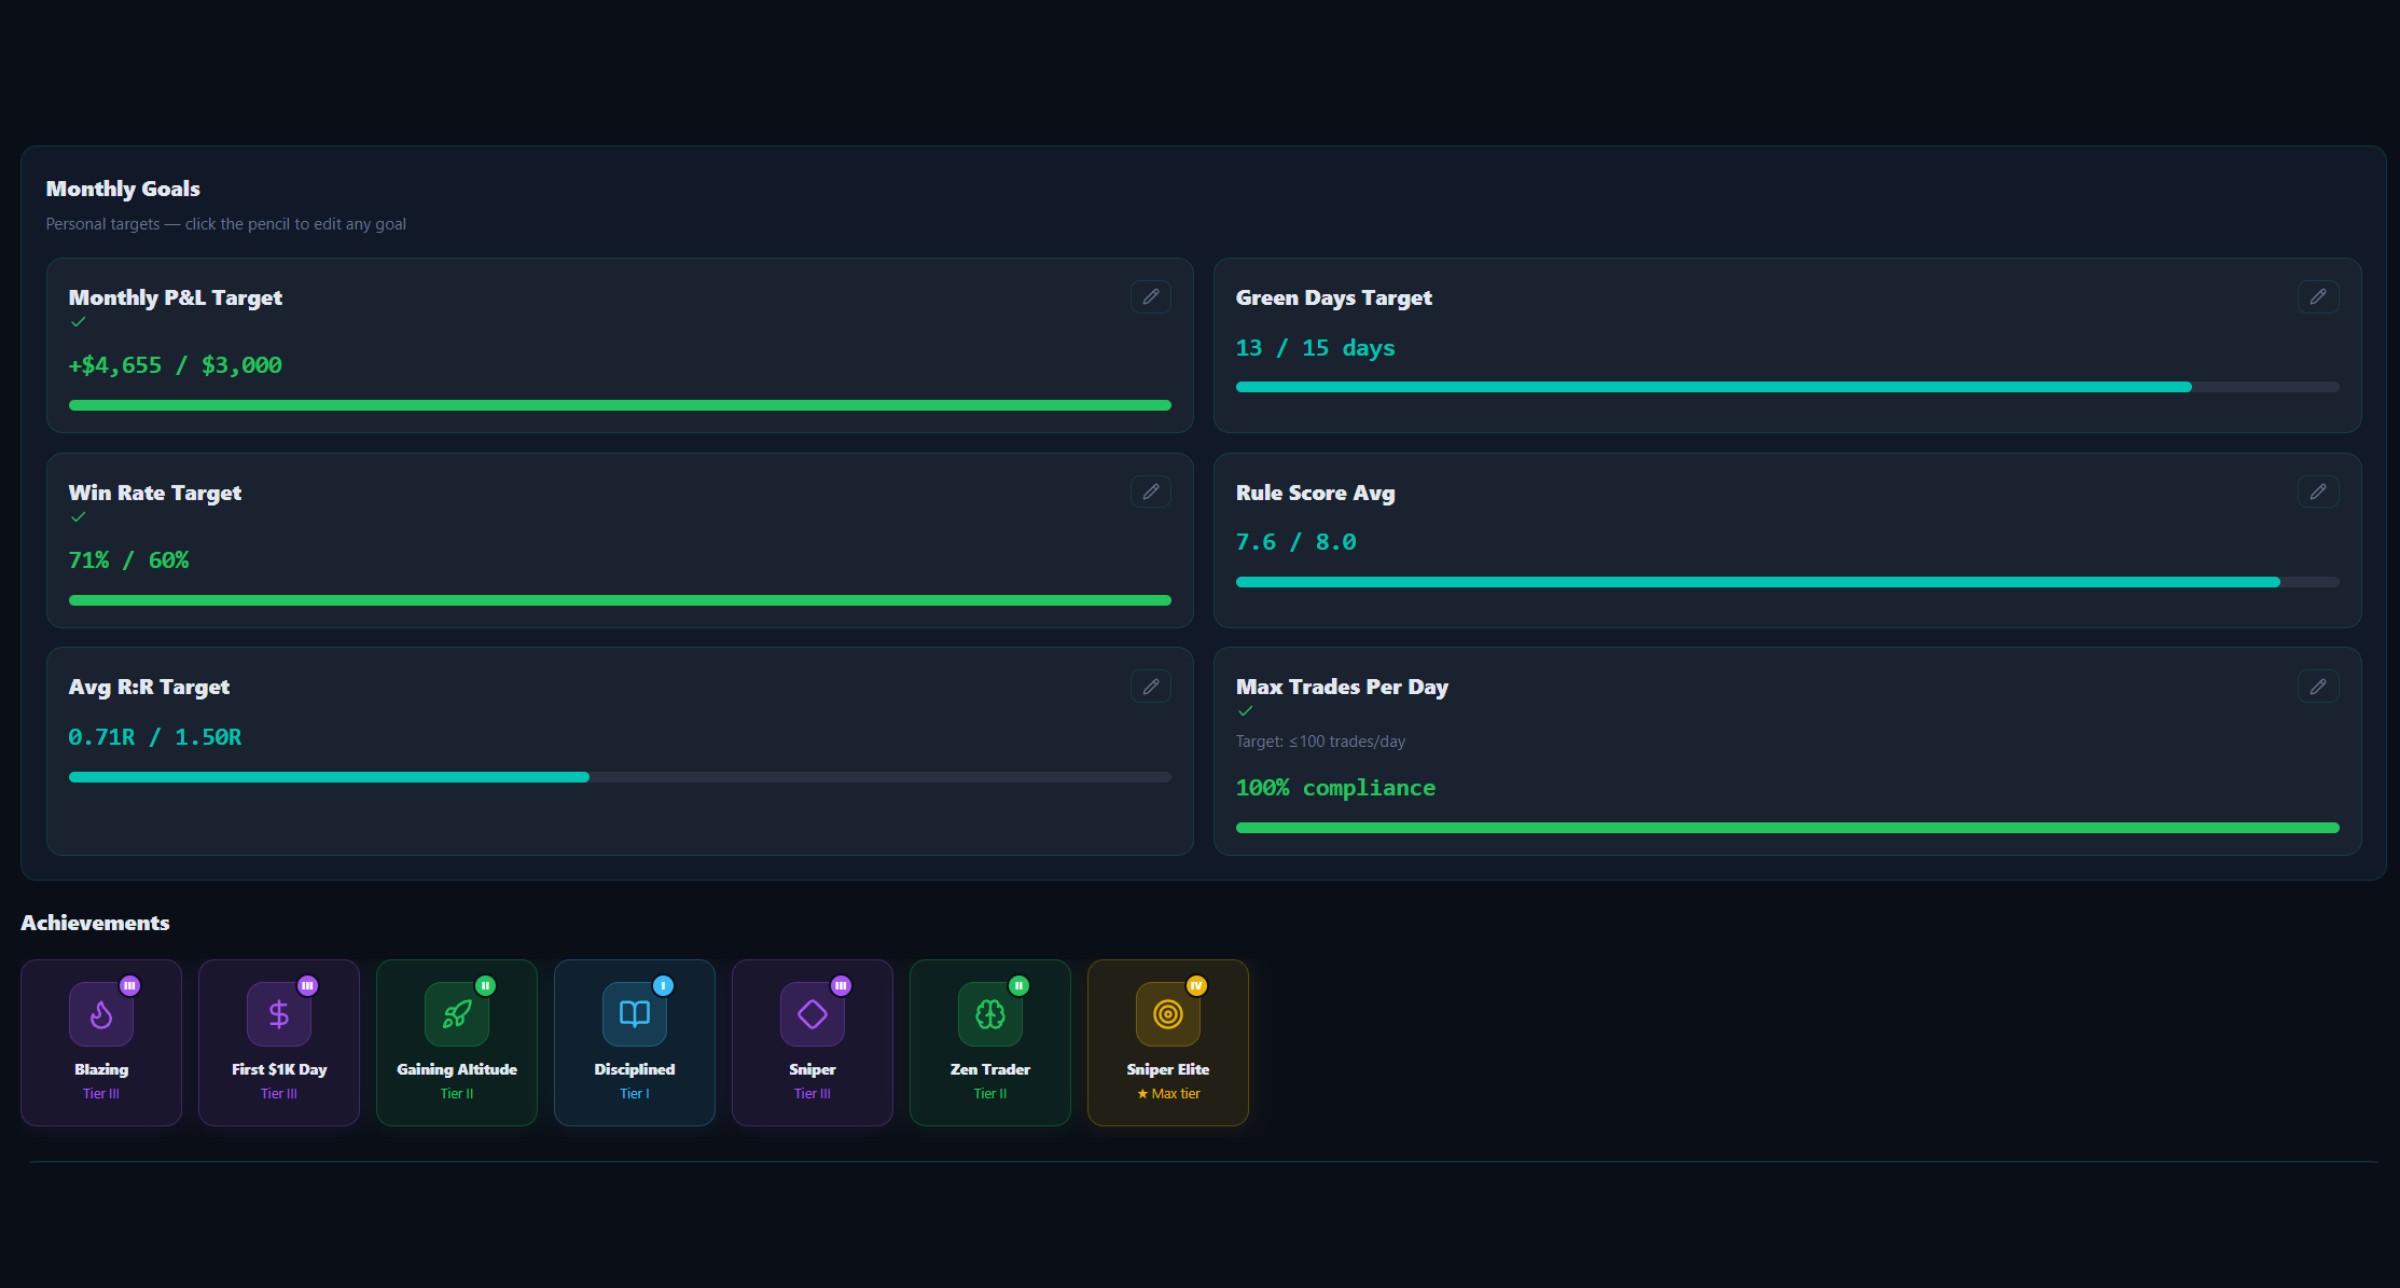Screen dimensions: 2400x1288
Task: Click the Blazing flame achievement icon
Action: (101, 1014)
